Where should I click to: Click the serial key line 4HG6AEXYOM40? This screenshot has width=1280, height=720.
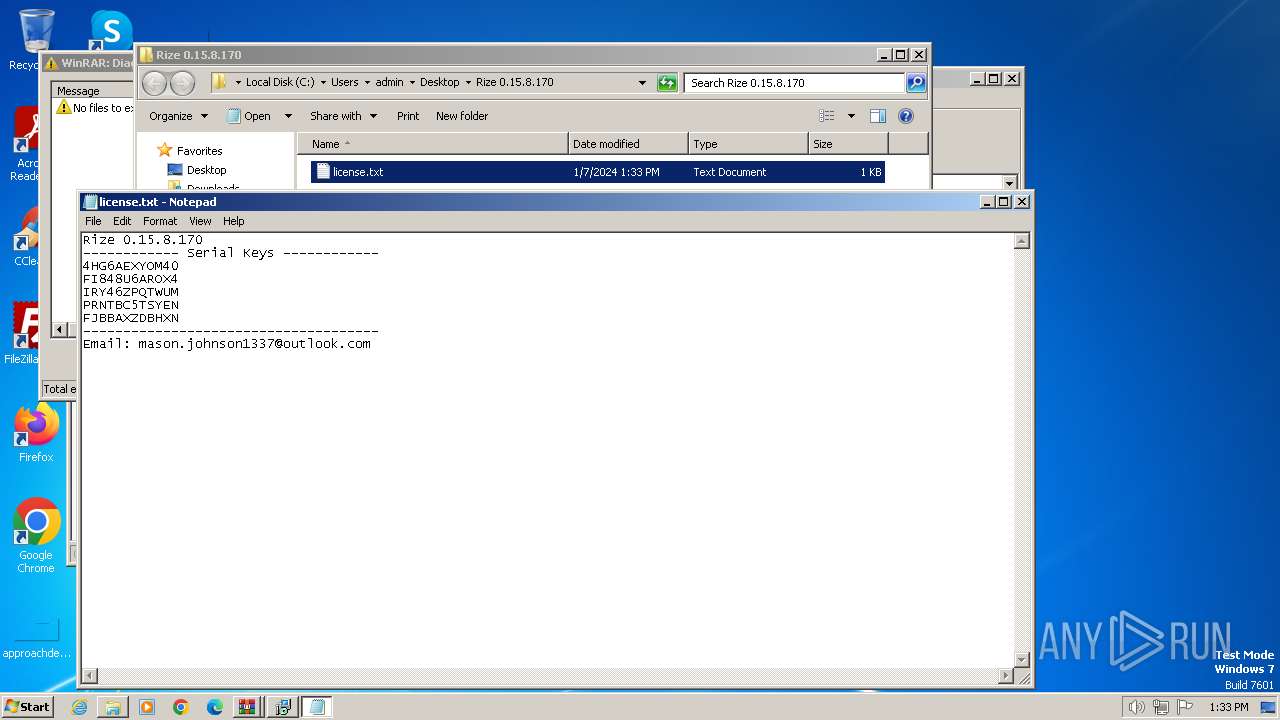tap(131, 266)
